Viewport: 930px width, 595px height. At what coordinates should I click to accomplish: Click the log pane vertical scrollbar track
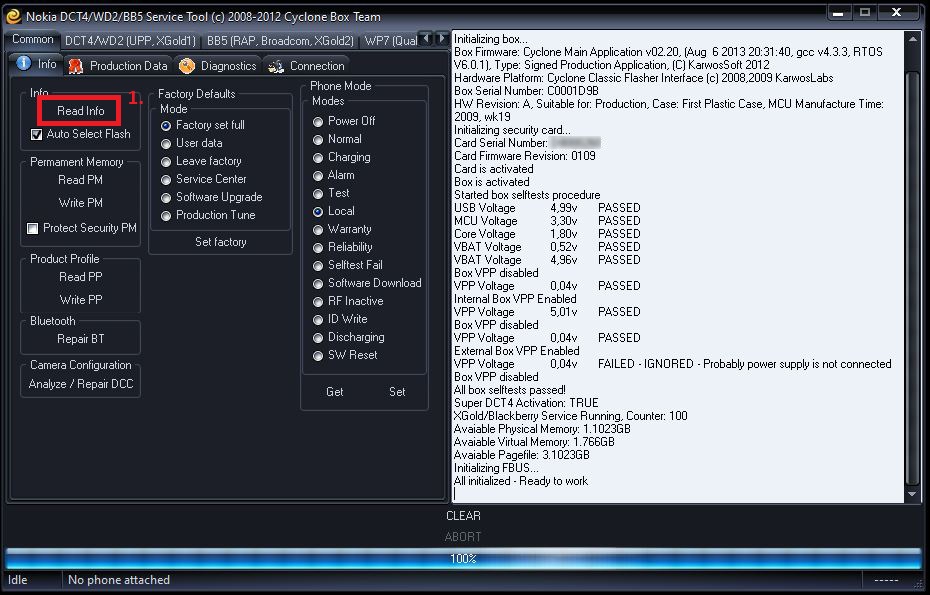[x=912, y=267]
